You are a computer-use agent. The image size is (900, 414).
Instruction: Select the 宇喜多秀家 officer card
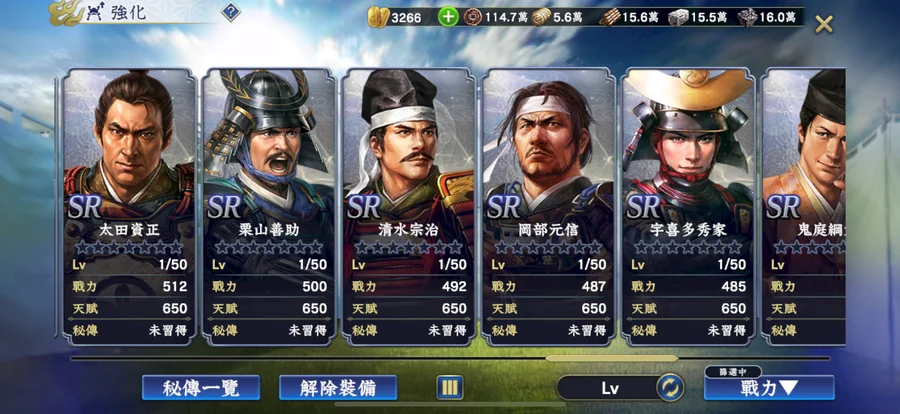coord(688,207)
